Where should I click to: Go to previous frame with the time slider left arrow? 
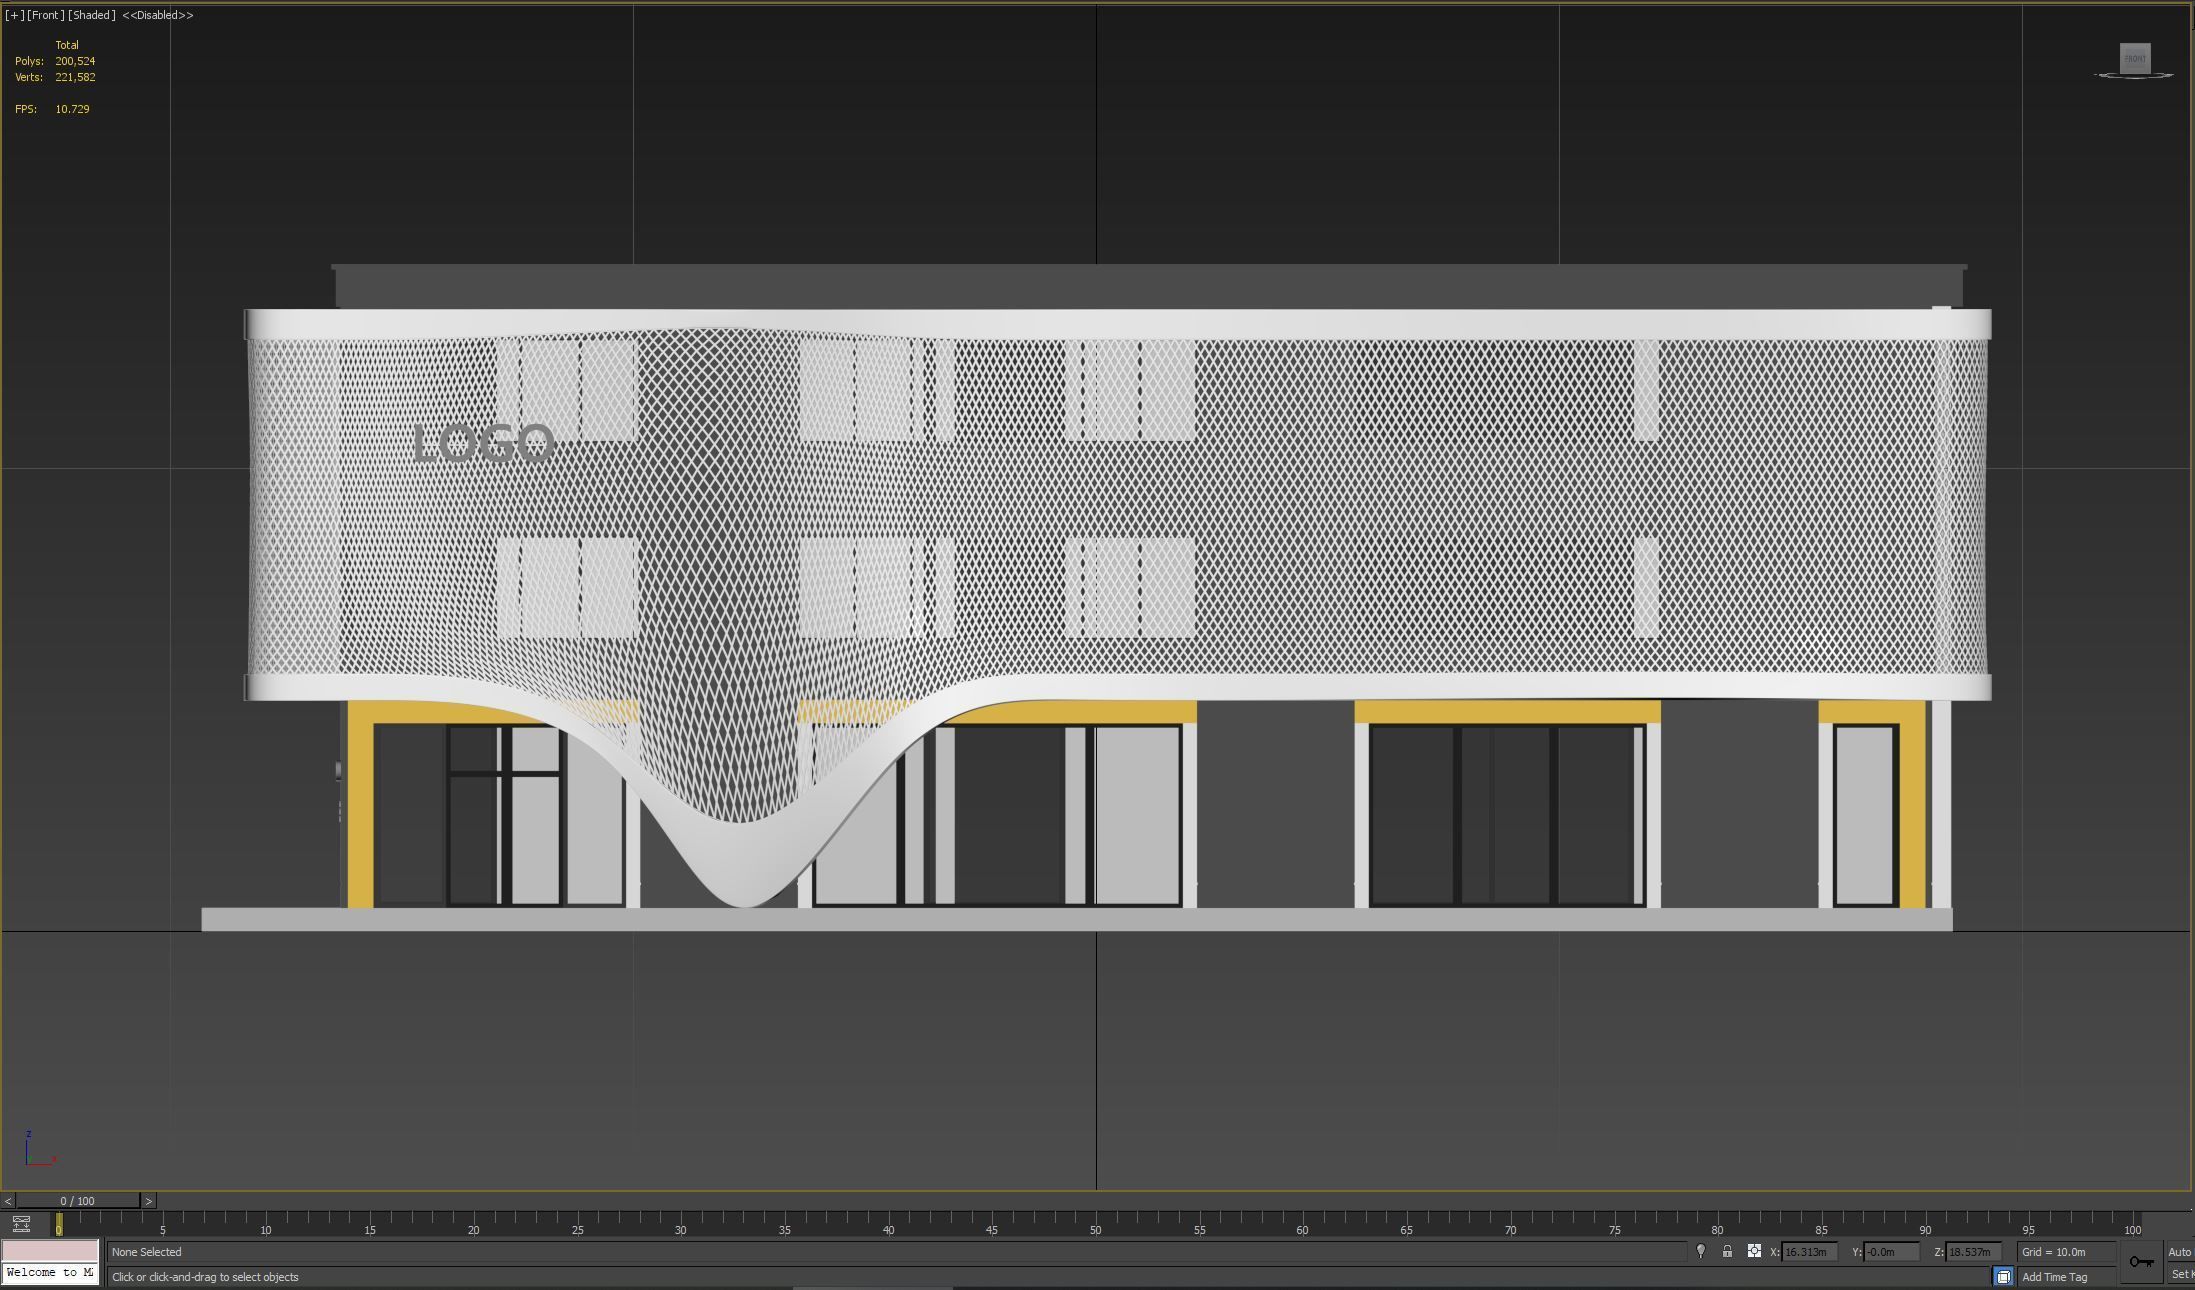click(8, 1201)
